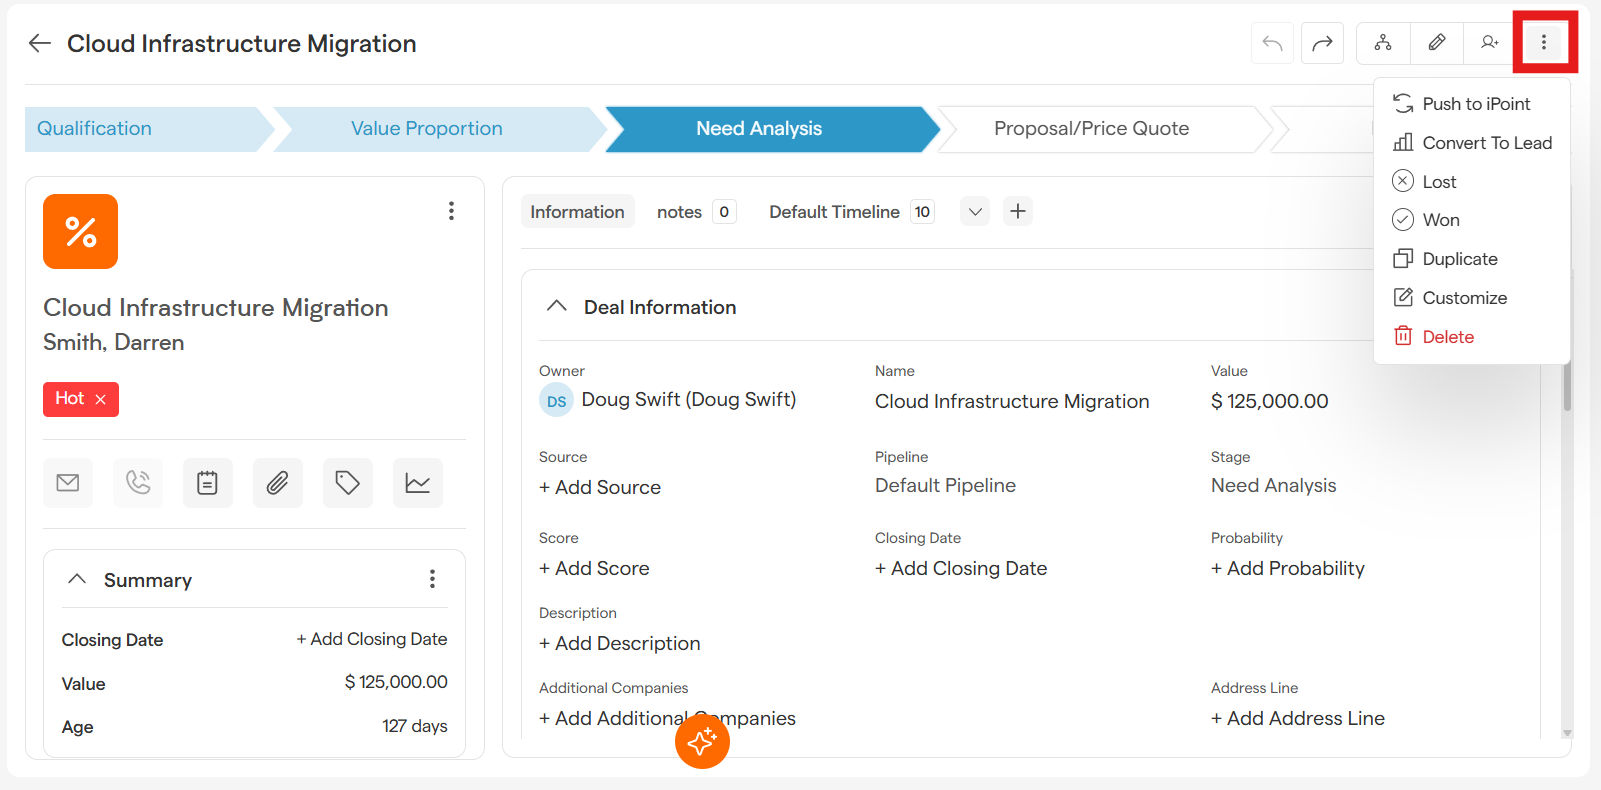Select the Proposal/Price Quote pipeline stage
This screenshot has width=1601, height=790.
point(1091,129)
